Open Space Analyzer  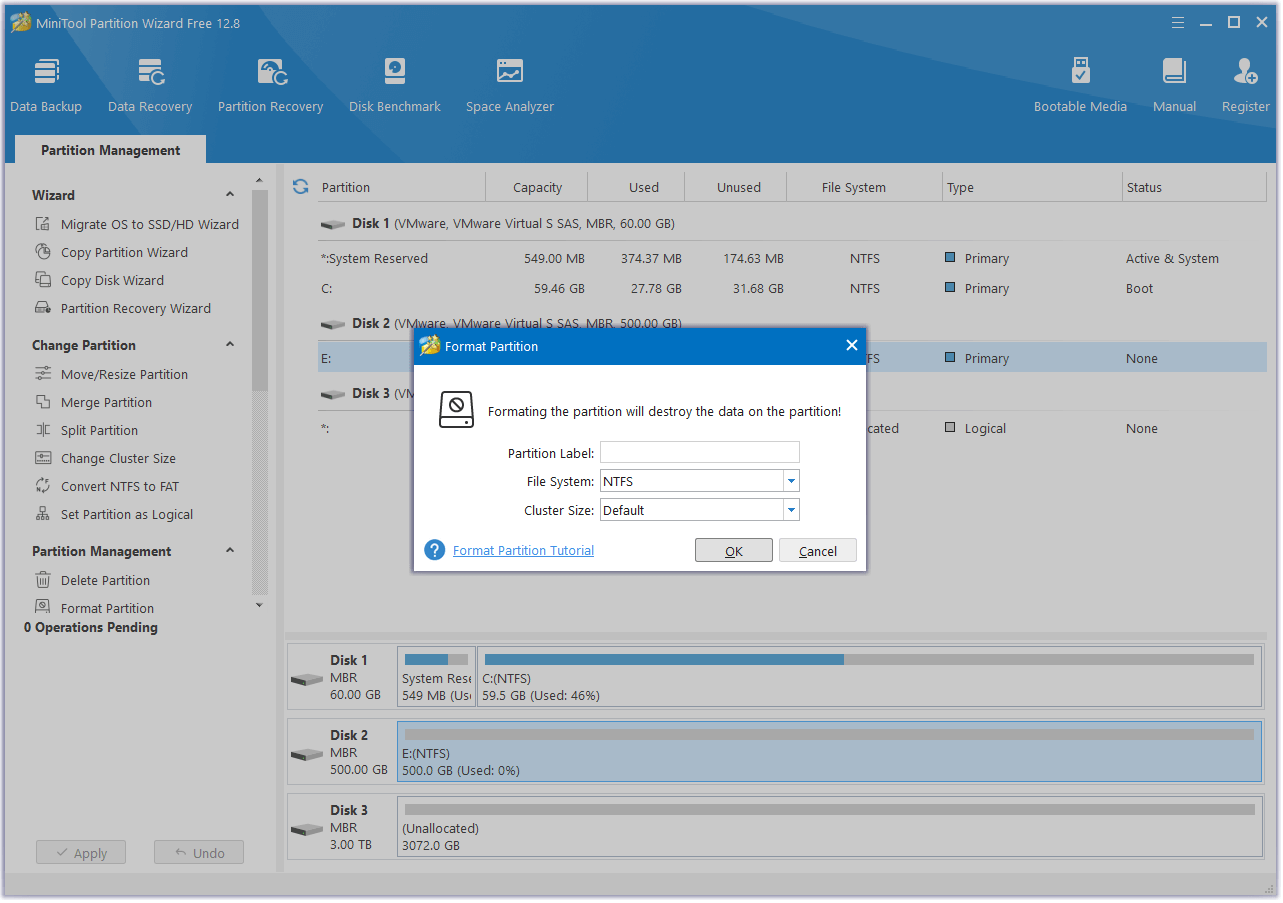click(x=510, y=85)
